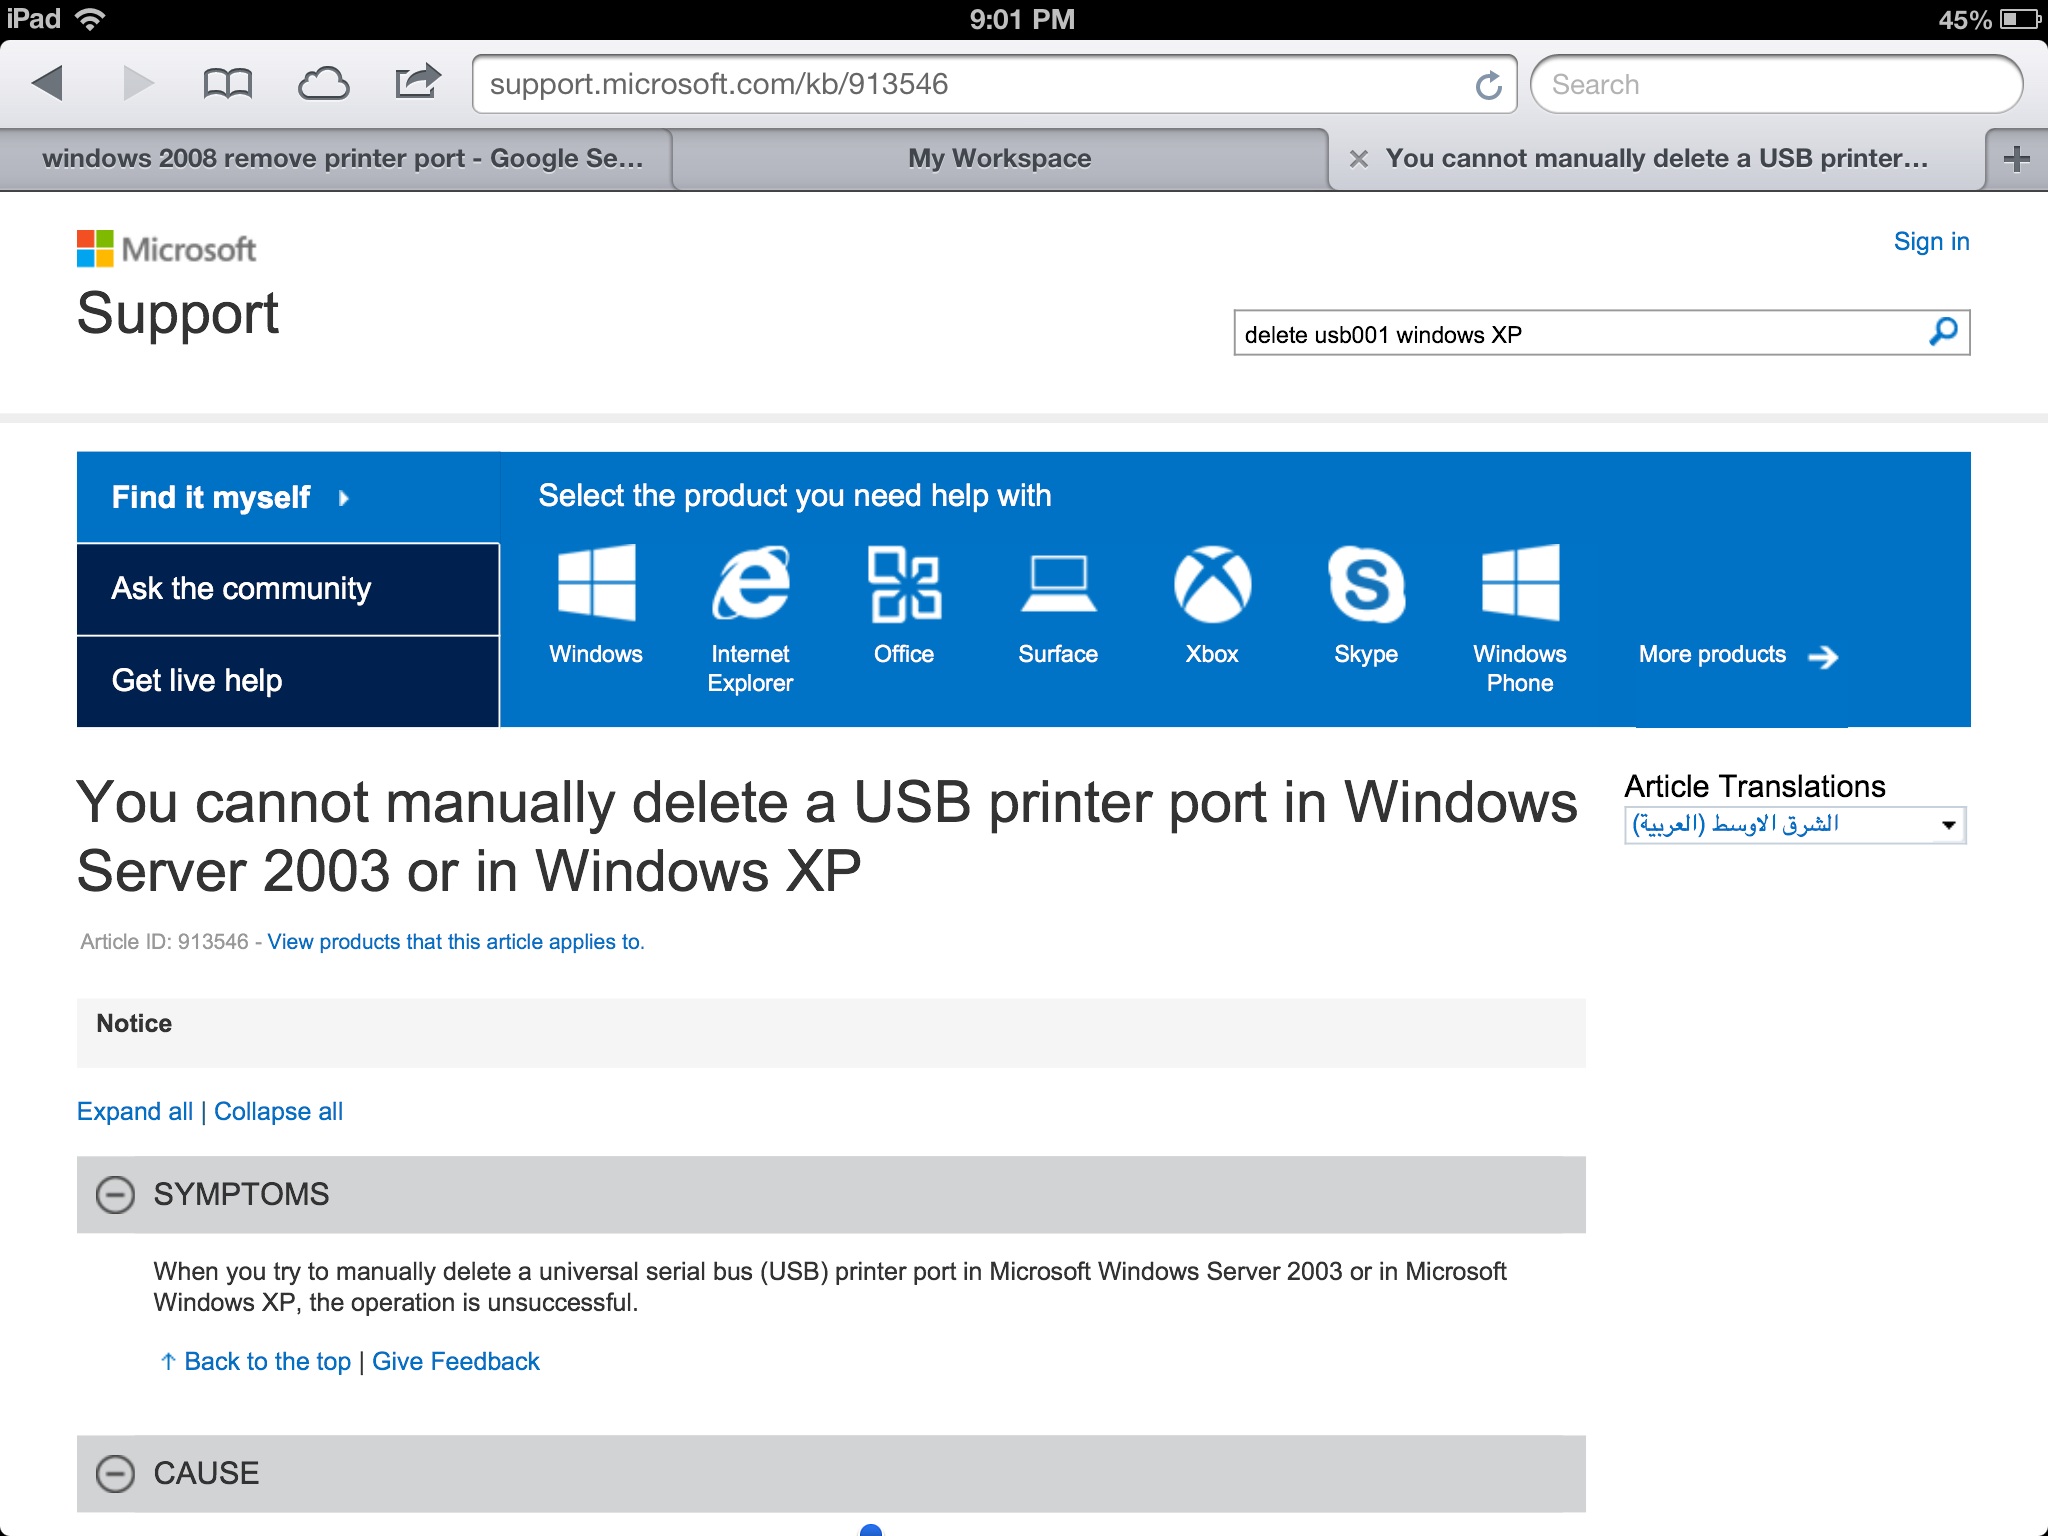Tap the 9:01 PM clock in status bar
Screen dimensions: 2048x1536
1022,19
